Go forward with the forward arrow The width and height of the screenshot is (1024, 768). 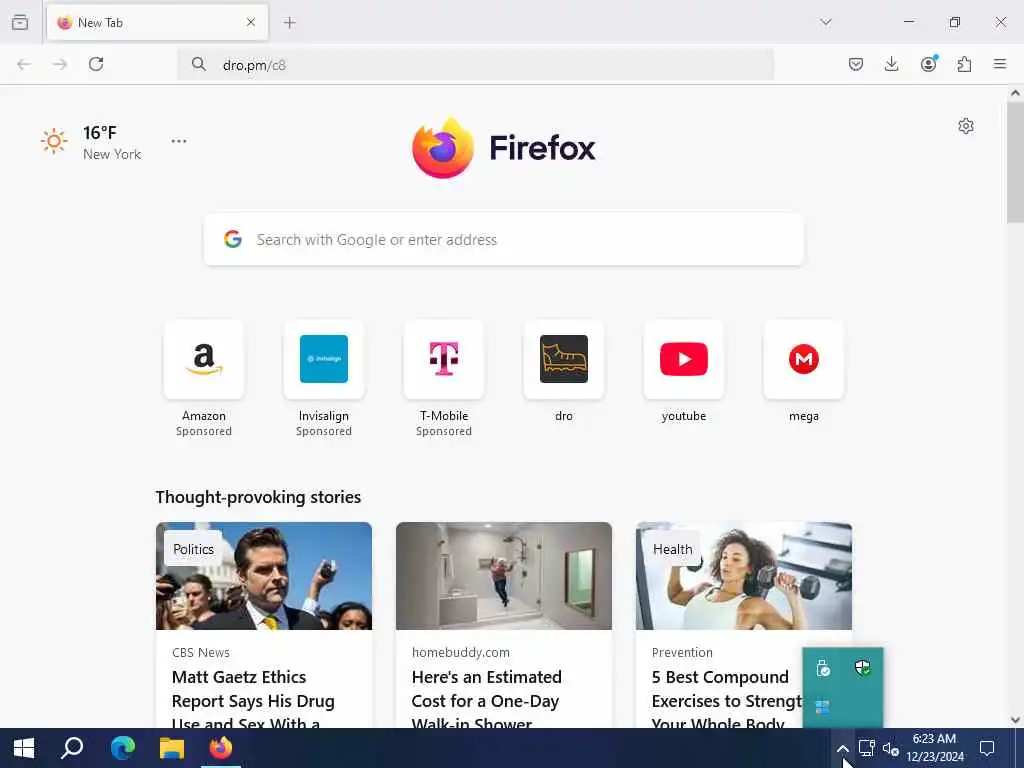tap(60, 64)
